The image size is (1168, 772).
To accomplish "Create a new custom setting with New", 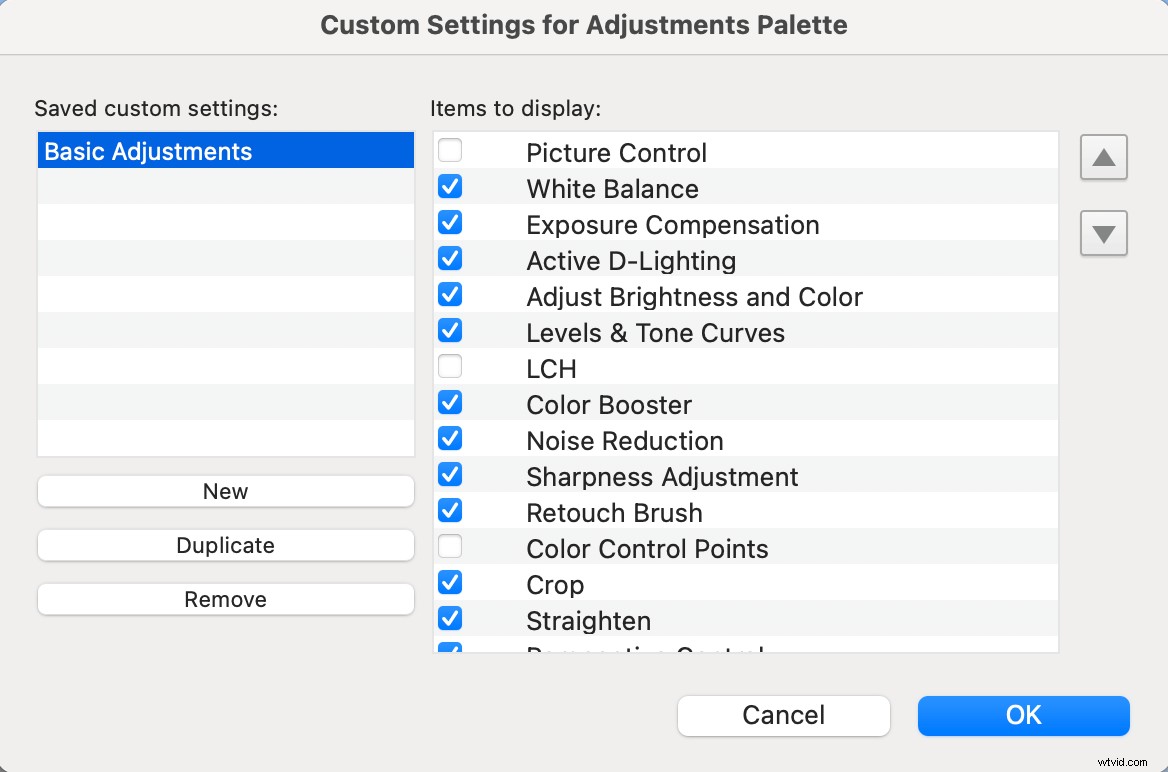I will tap(225, 491).
